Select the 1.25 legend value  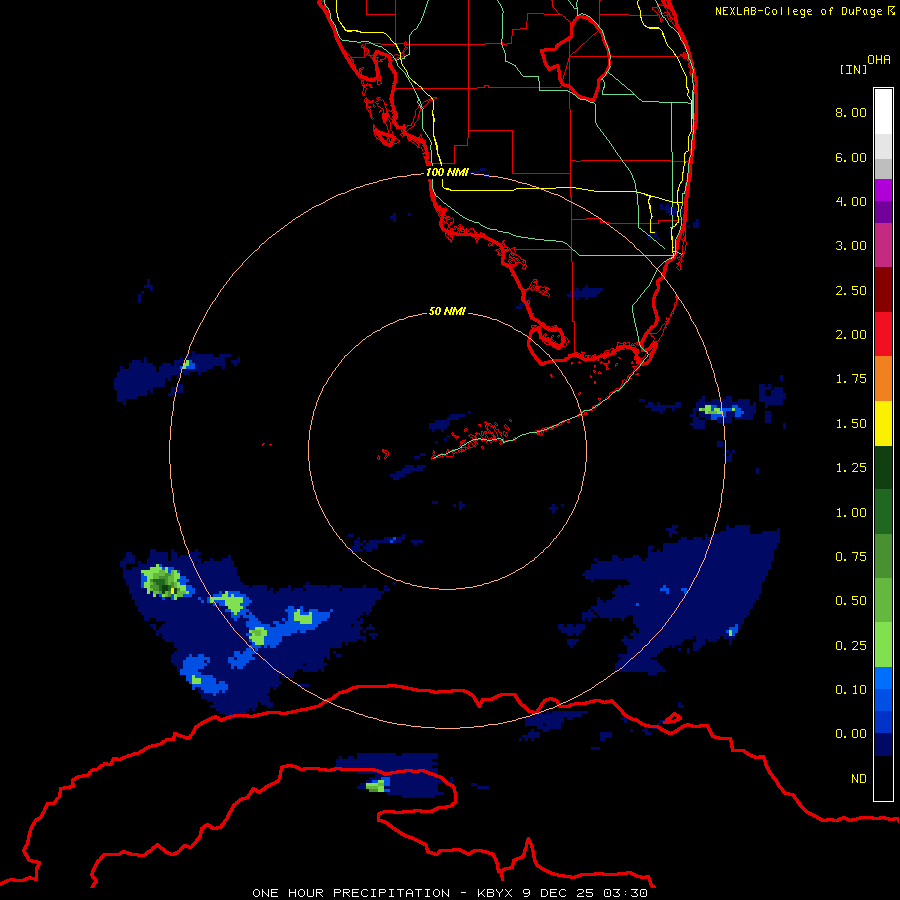[x=851, y=468]
